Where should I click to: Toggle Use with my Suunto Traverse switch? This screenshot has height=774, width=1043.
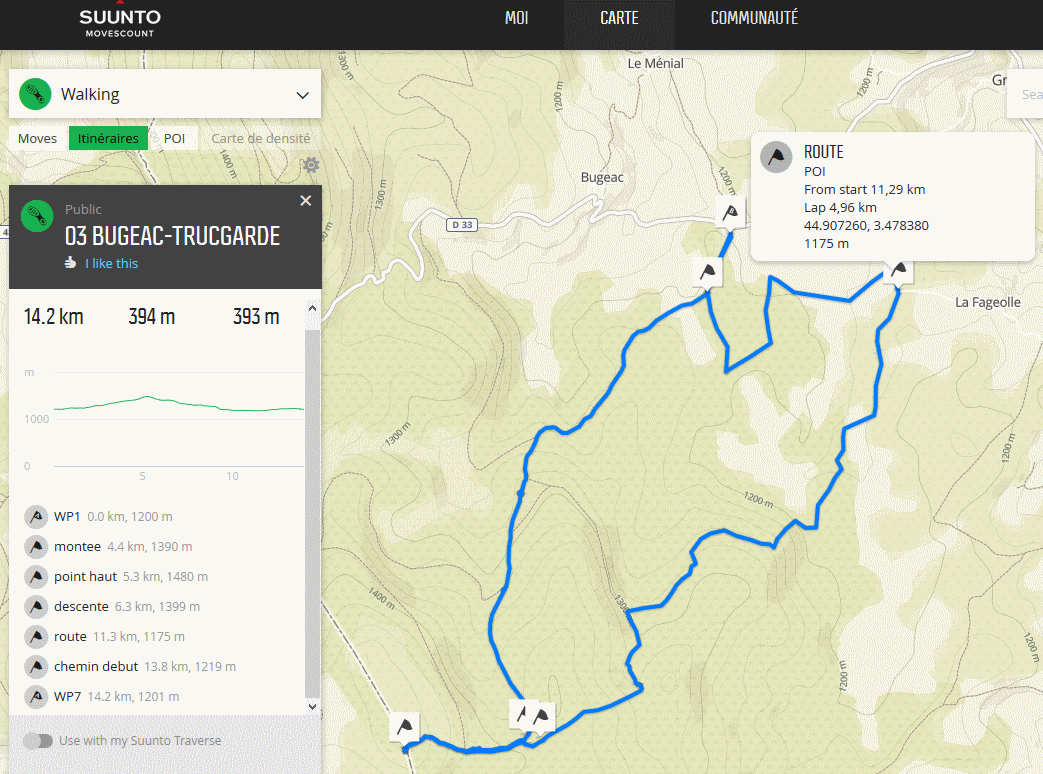click(x=38, y=741)
